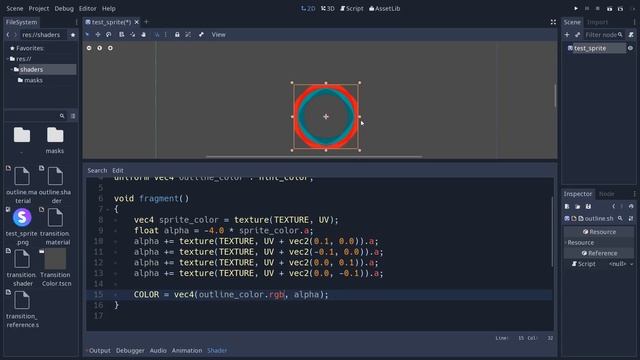Toggle distraction-free fullscreen mode
This screenshot has width=640, height=360.
[x=553, y=22]
